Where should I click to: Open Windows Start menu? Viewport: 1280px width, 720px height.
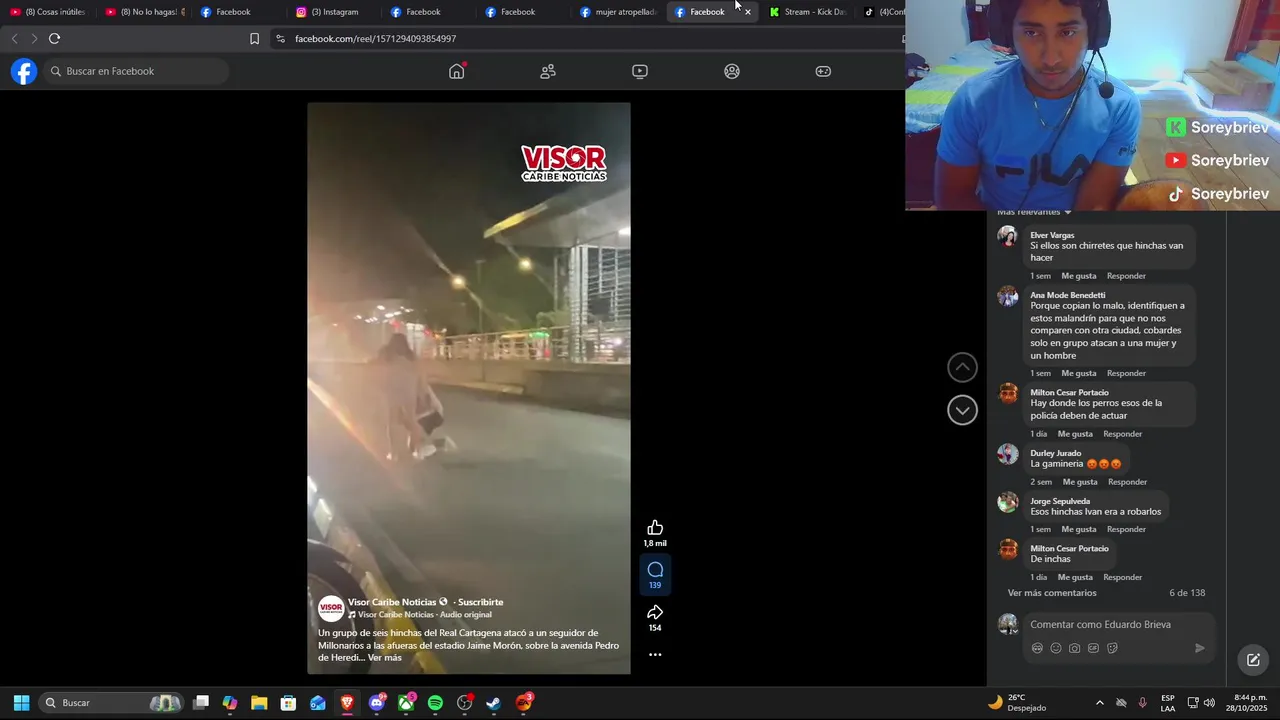(21, 703)
